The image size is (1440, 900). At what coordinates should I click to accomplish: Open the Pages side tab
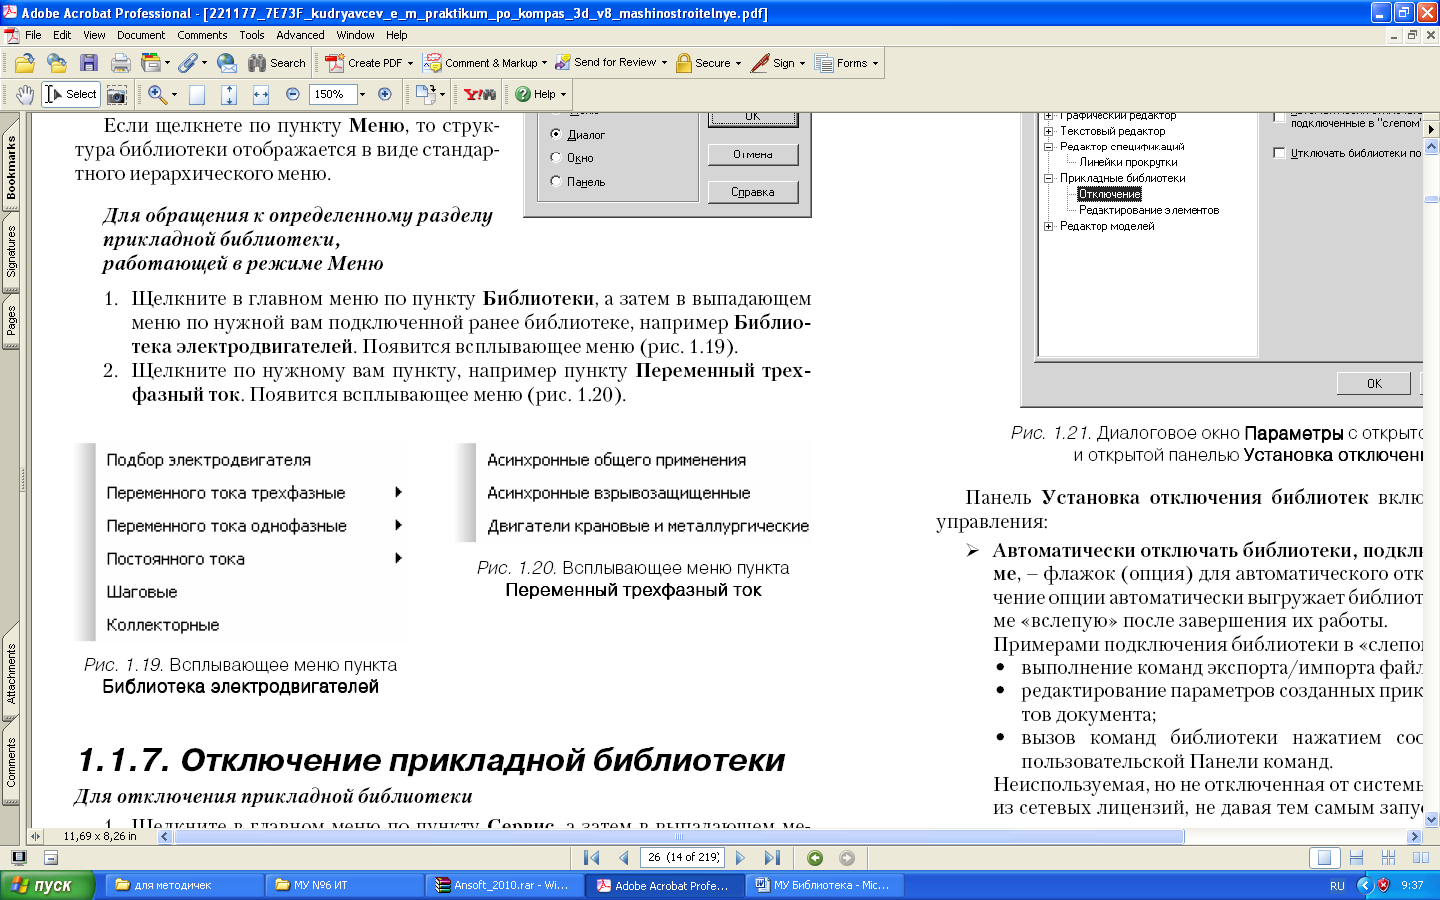pyautogui.click(x=11, y=321)
